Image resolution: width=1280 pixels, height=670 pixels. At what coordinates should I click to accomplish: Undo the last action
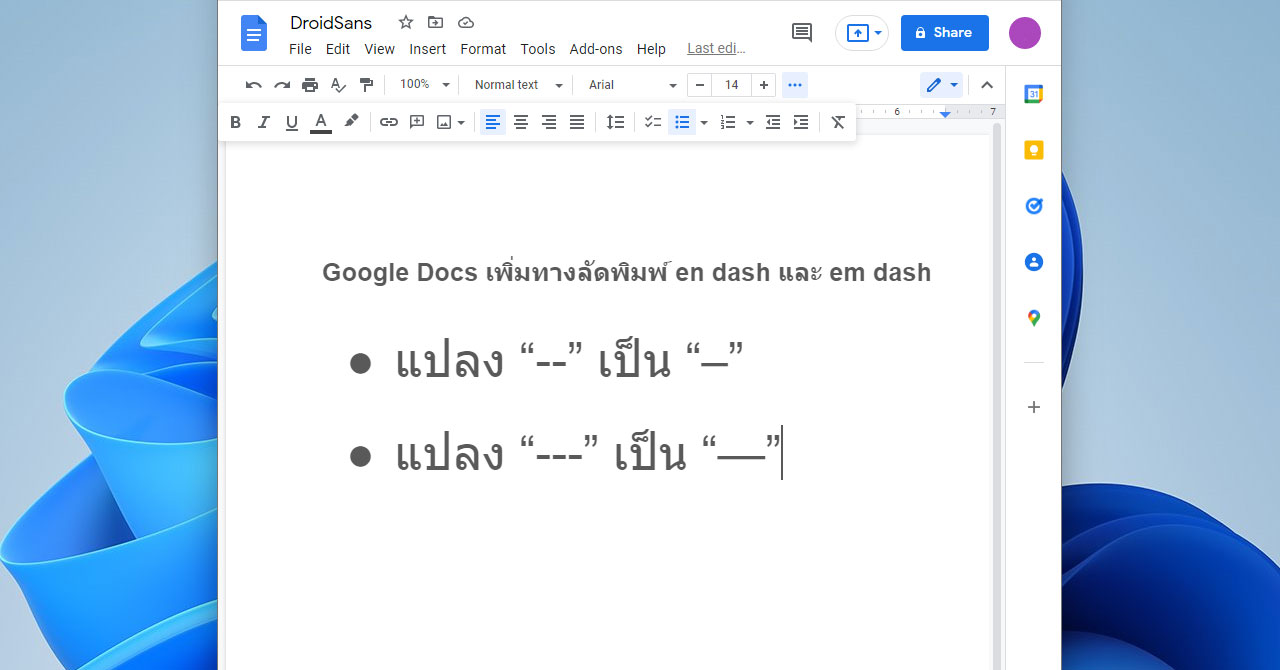tap(254, 85)
